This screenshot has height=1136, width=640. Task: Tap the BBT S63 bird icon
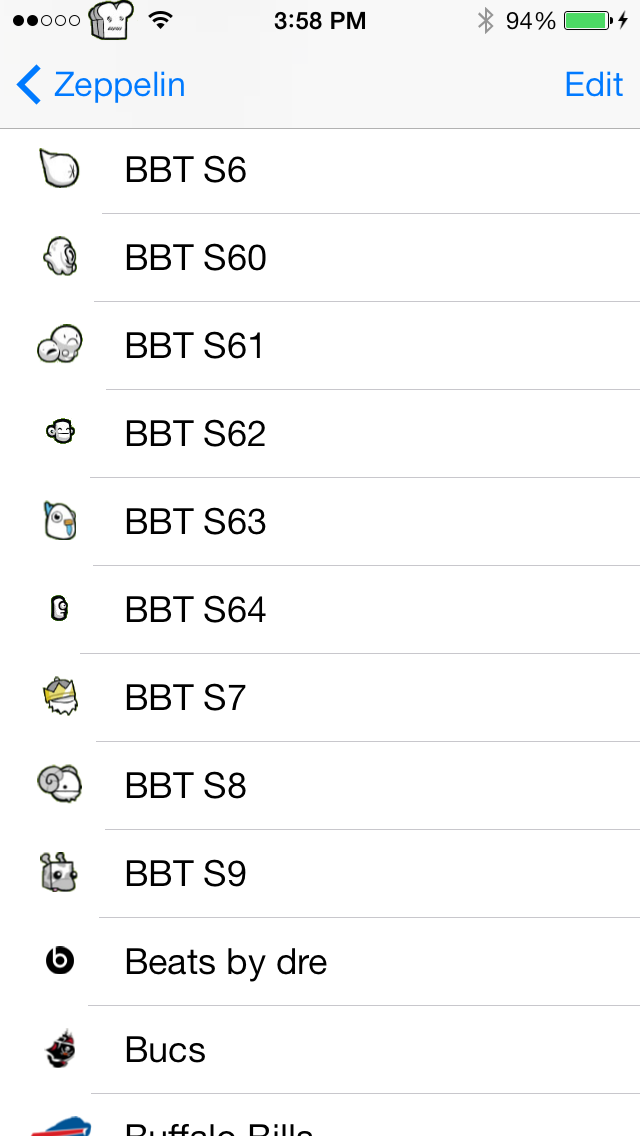[x=59, y=520]
